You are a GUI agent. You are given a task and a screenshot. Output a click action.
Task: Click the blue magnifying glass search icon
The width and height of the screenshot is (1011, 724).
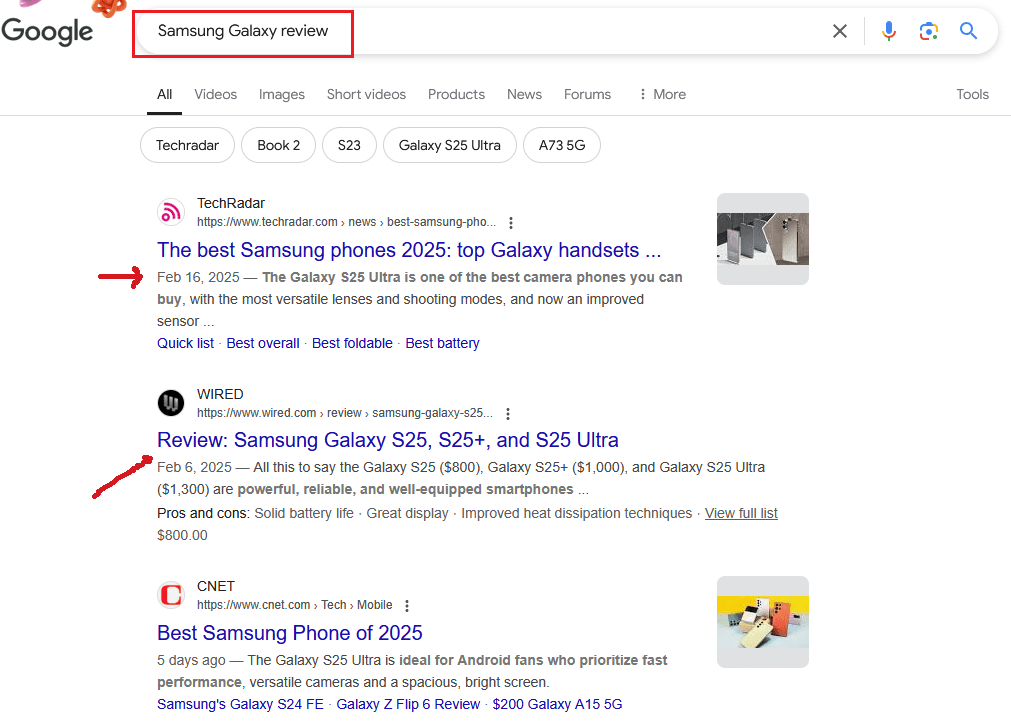968,31
